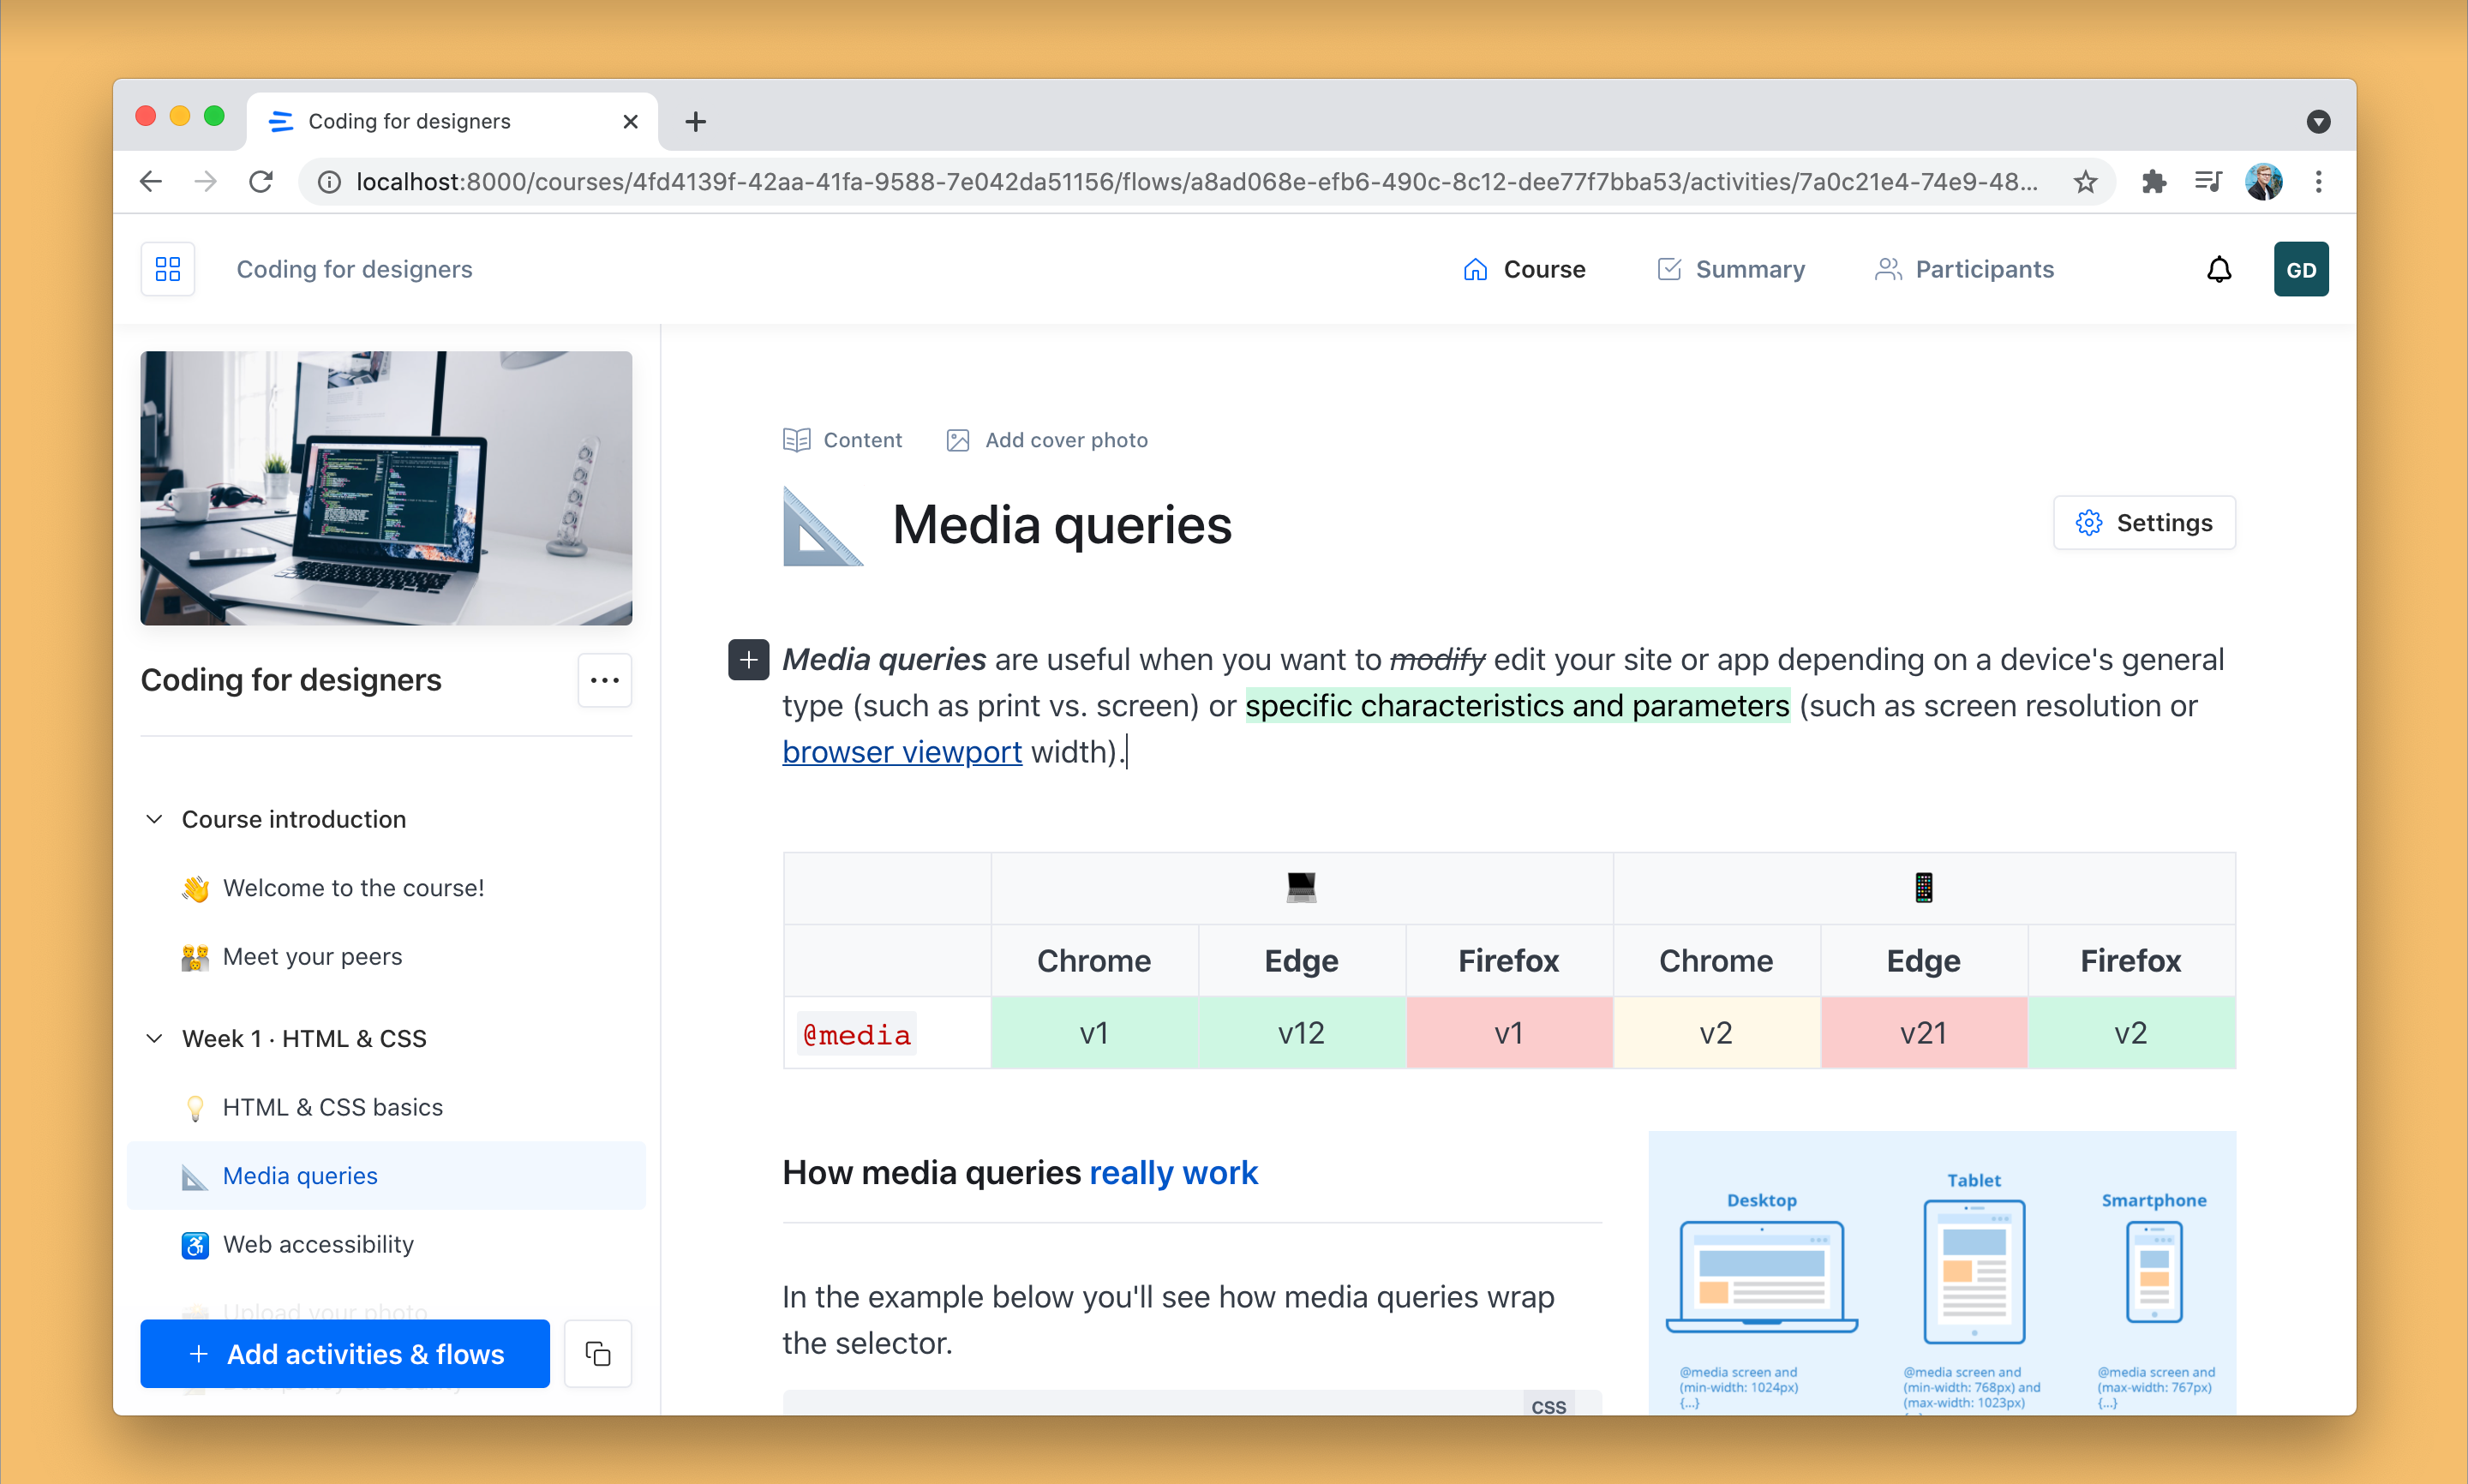
Task: Close the Coding for designers tab
Action: (x=630, y=121)
